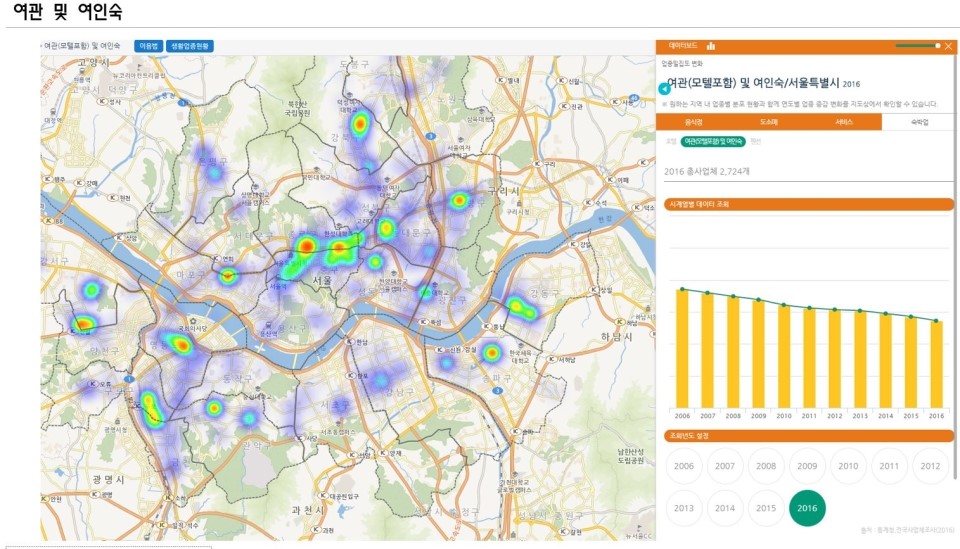This screenshot has height=549, width=960.
Task: Close the 데이터보드 panel with the X
Action: coord(948,46)
